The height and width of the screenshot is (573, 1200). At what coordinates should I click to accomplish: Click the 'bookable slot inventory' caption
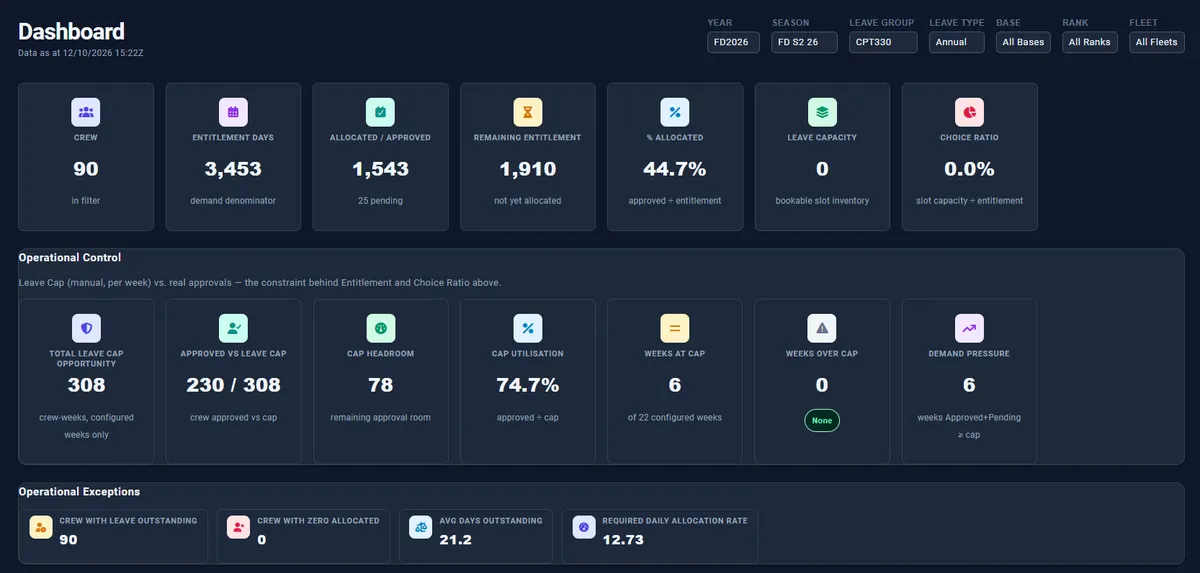822,201
